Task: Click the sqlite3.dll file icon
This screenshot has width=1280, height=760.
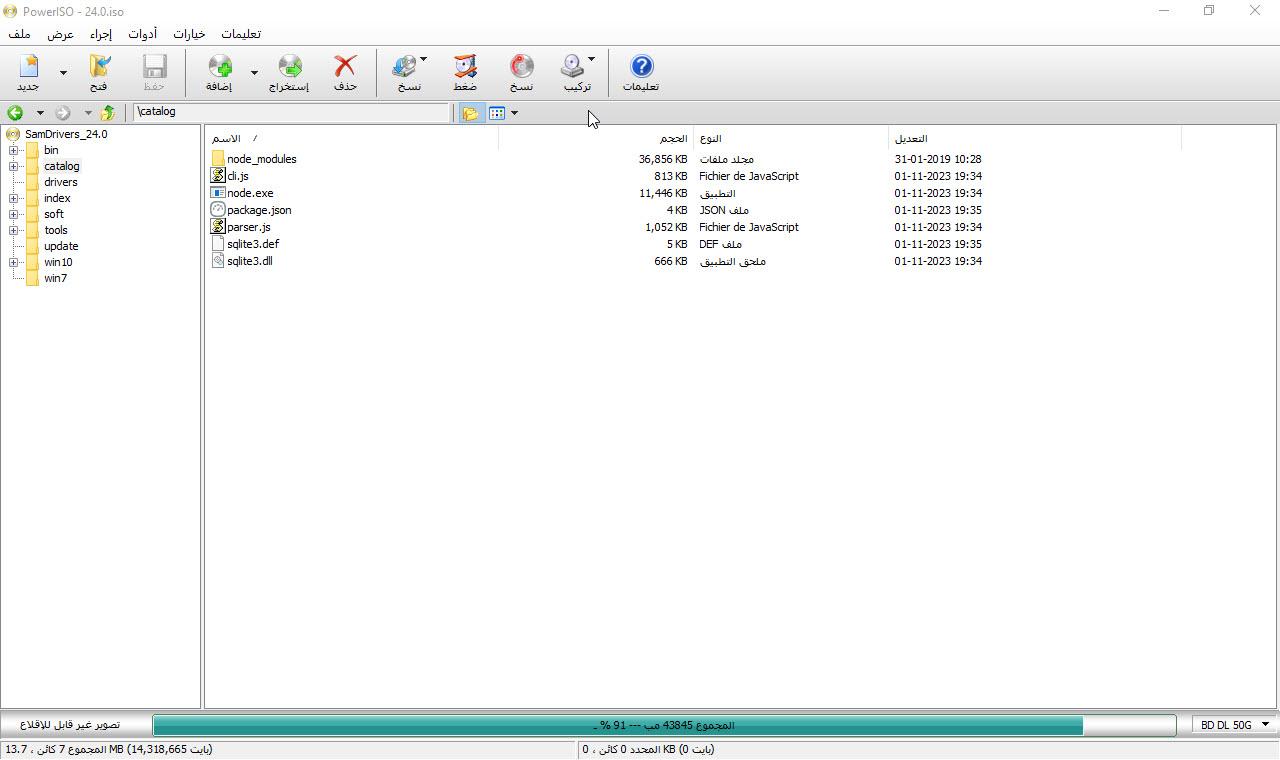Action: pyautogui.click(x=218, y=261)
